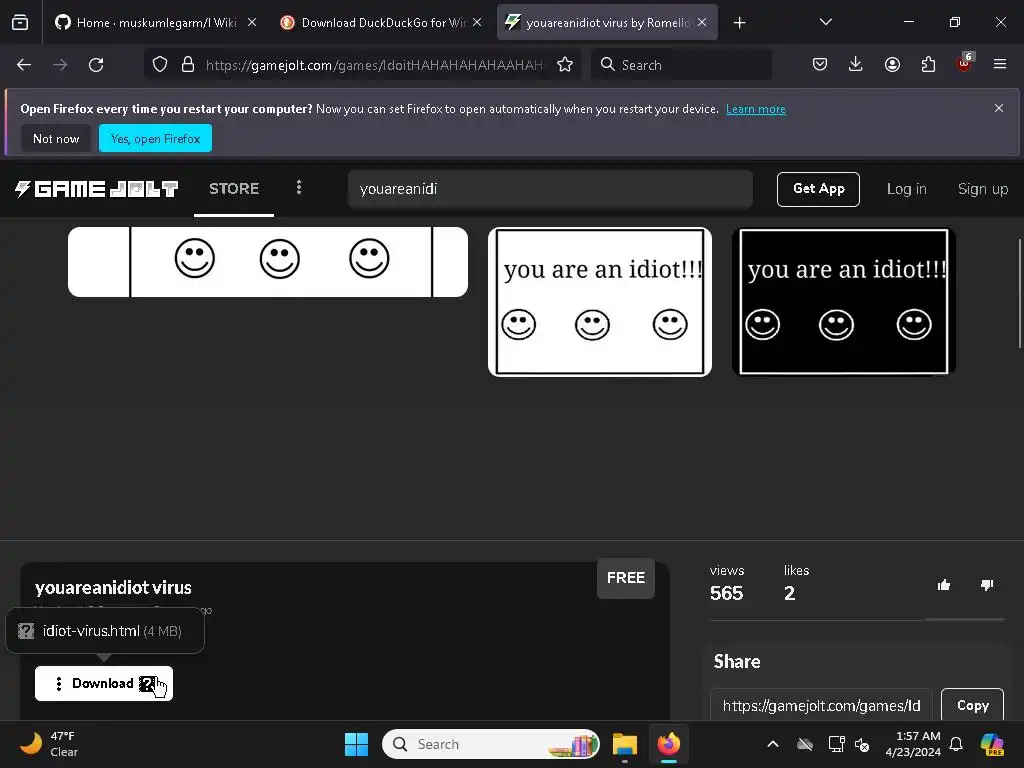Select the share URL field
Viewport: 1024px width, 768px height.
821,705
